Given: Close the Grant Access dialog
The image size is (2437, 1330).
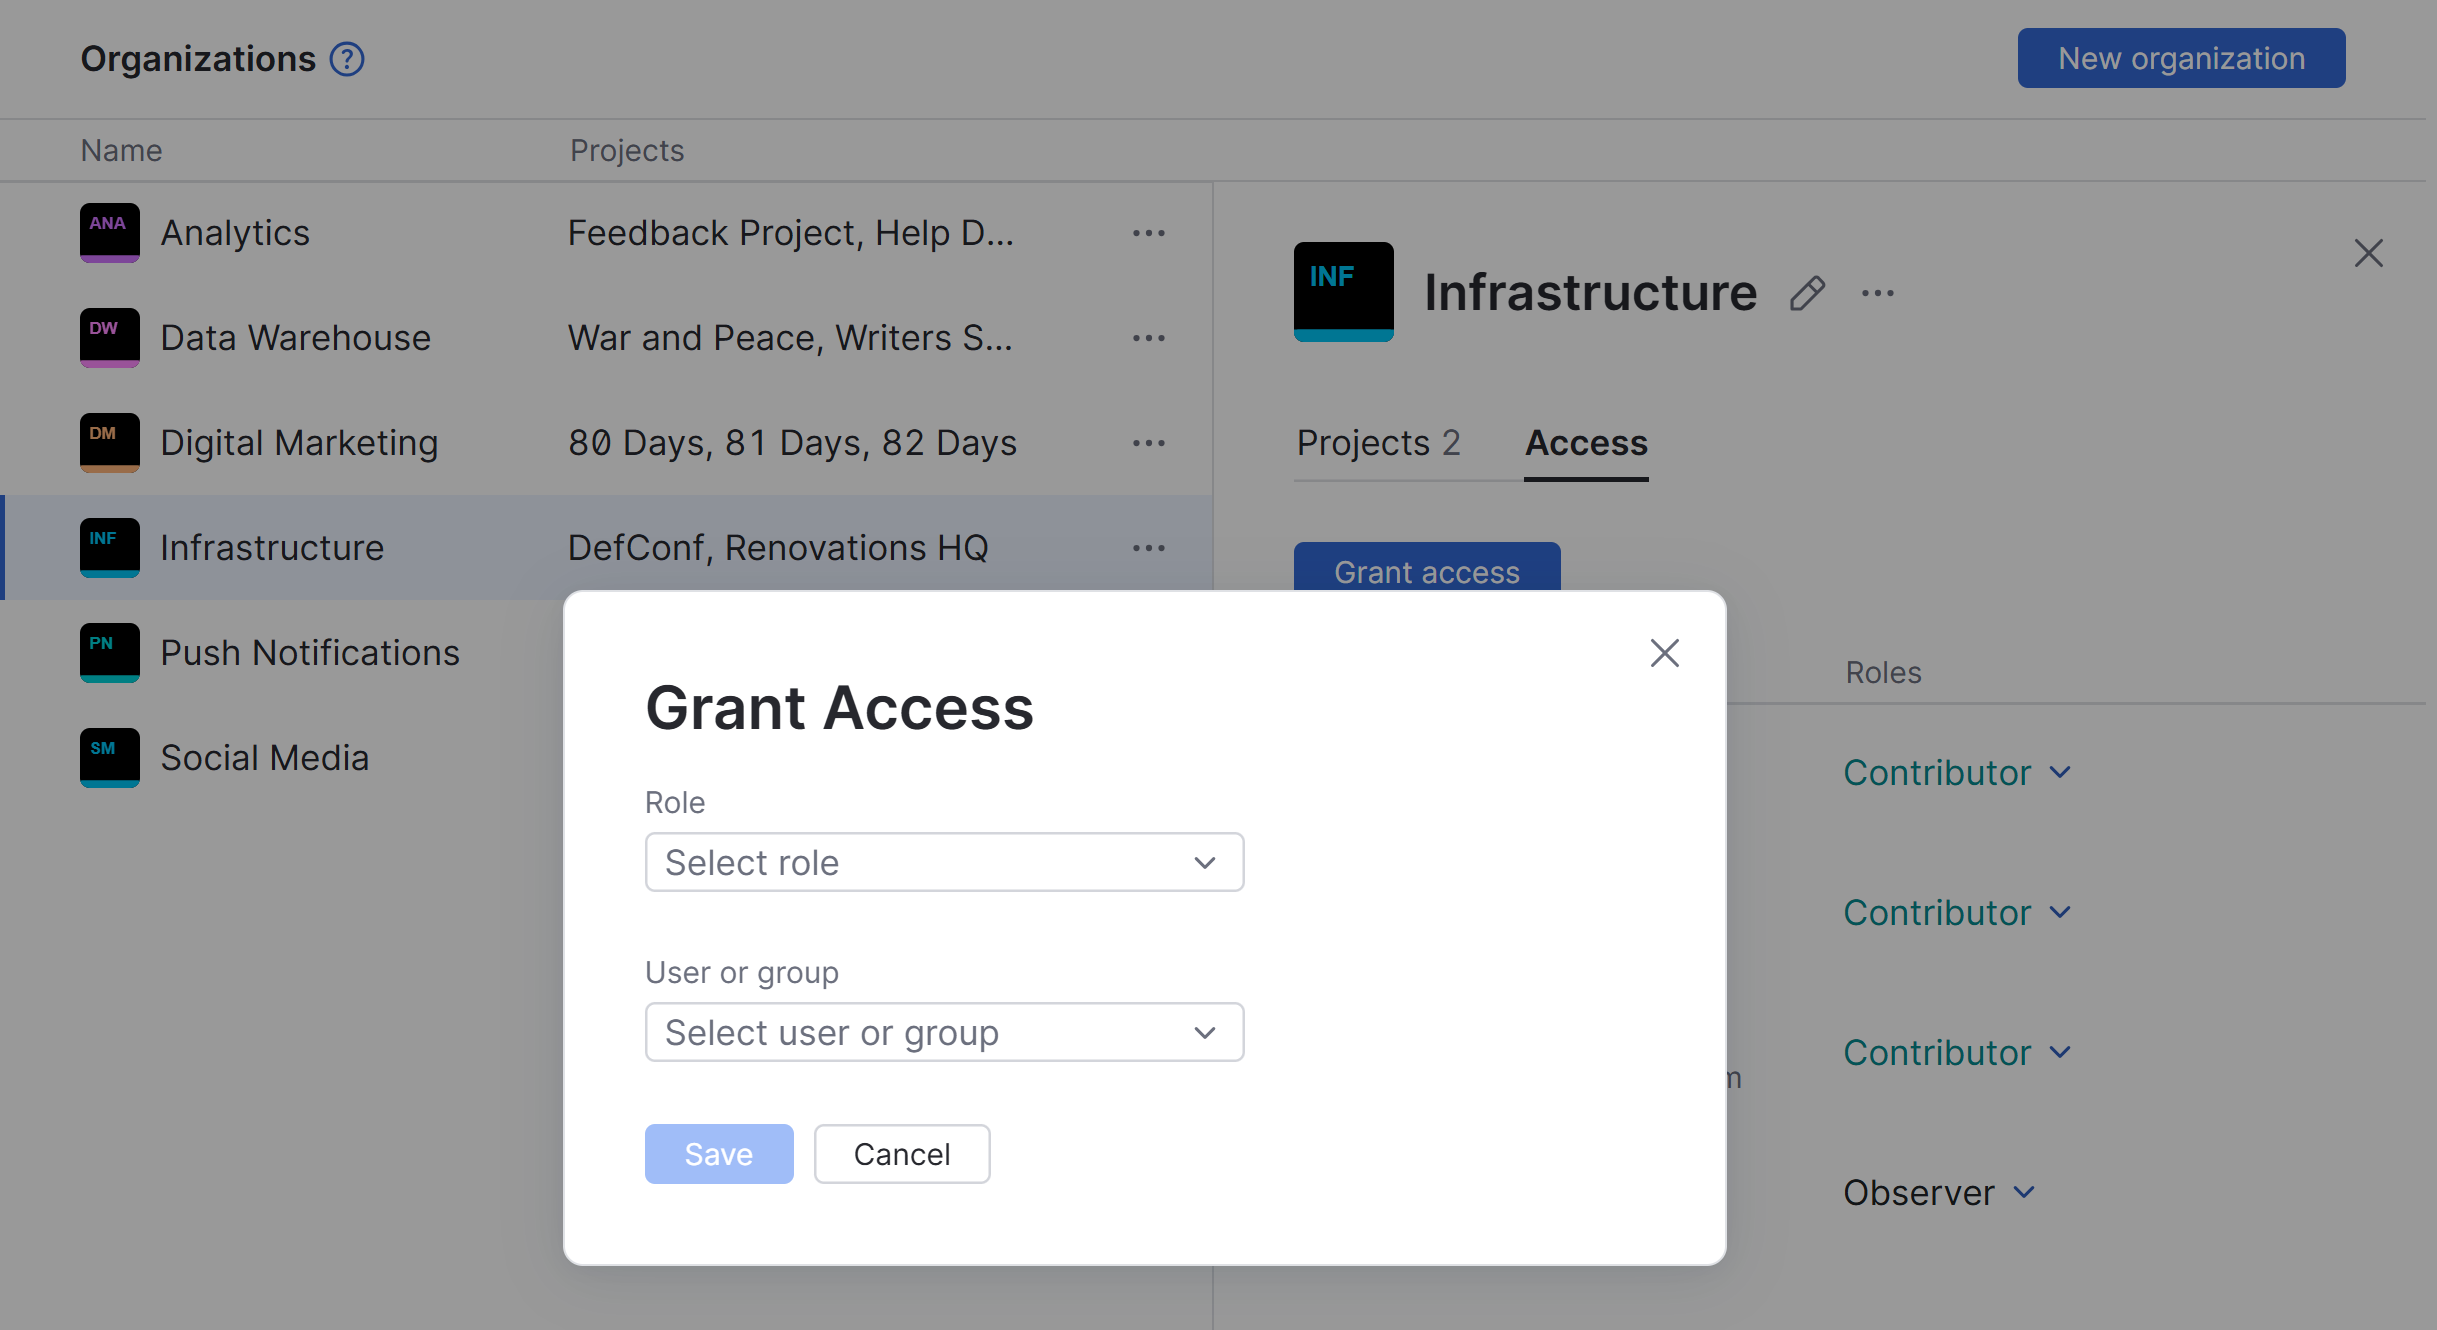Looking at the screenshot, I should (1664, 653).
